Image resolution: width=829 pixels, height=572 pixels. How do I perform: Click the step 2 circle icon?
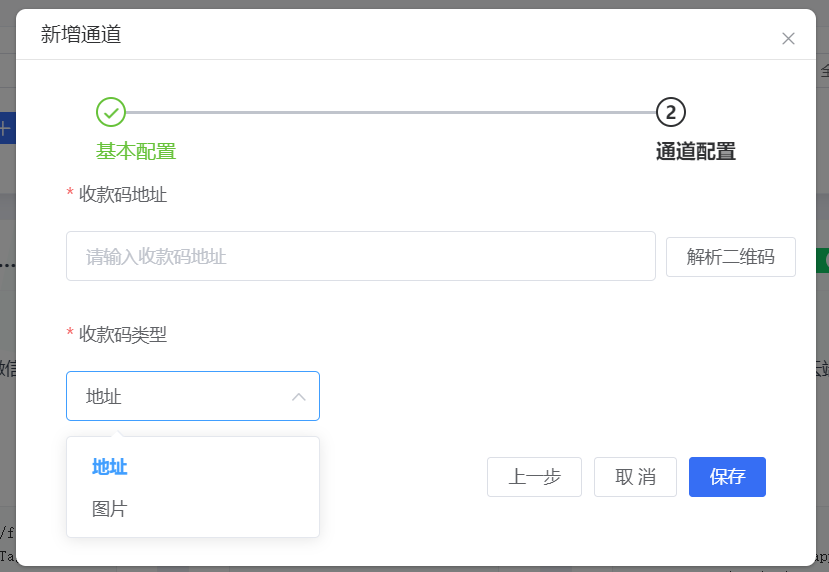point(670,112)
